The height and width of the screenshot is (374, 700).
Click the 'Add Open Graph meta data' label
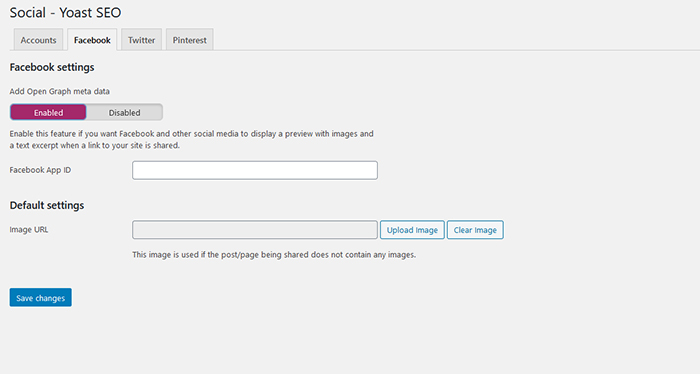(x=59, y=91)
